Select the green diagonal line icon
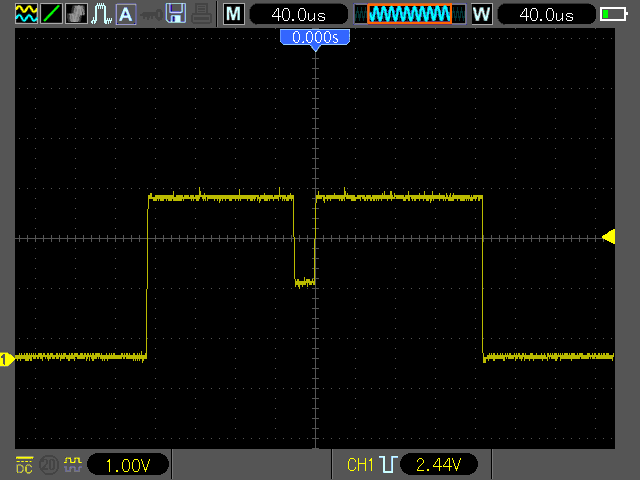640x480 pixels. coord(52,13)
